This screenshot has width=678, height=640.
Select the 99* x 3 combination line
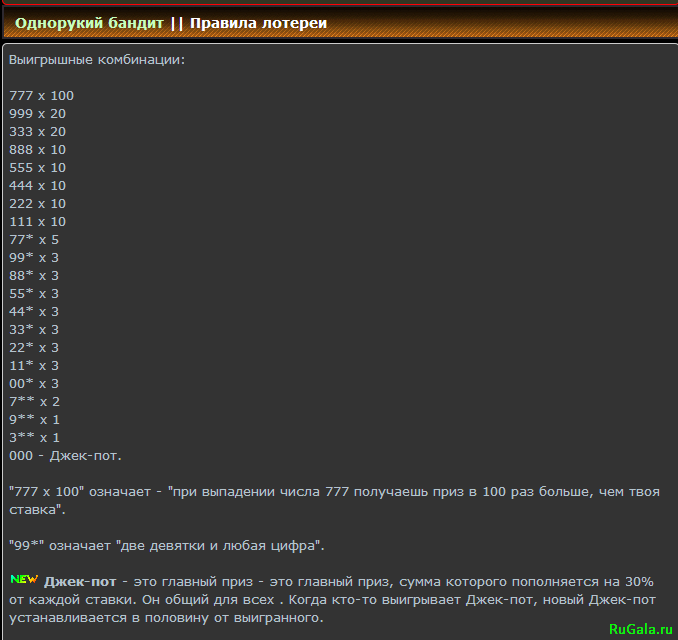coord(34,258)
